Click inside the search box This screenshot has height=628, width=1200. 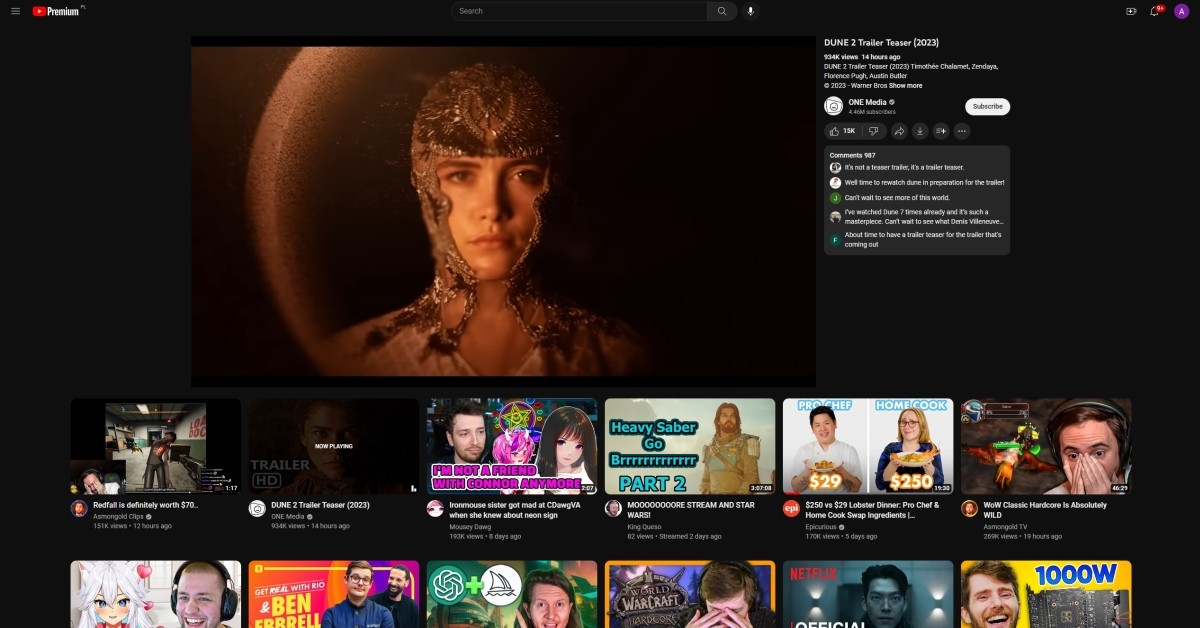tap(580, 11)
